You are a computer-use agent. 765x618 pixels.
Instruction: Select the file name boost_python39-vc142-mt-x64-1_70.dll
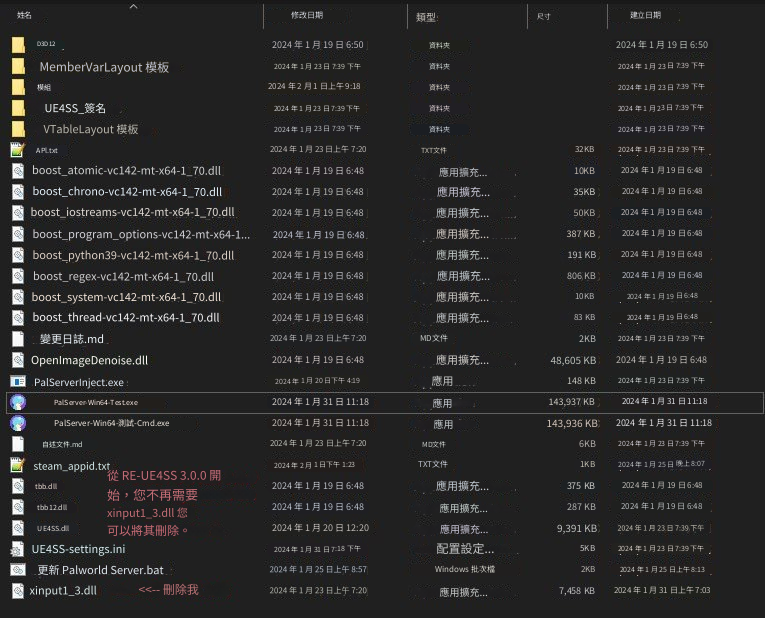point(133,255)
